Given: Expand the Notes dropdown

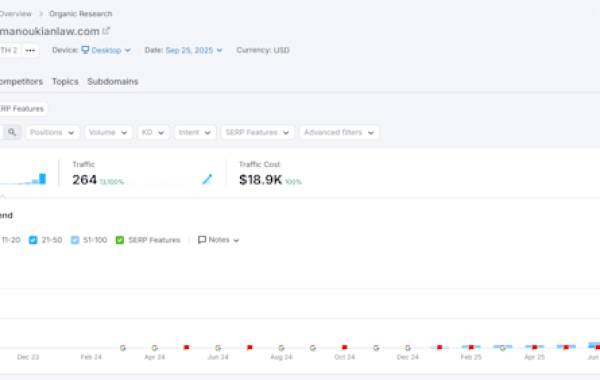Looking at the screenshot, I should pyautogui.click(x=218, y=240).
